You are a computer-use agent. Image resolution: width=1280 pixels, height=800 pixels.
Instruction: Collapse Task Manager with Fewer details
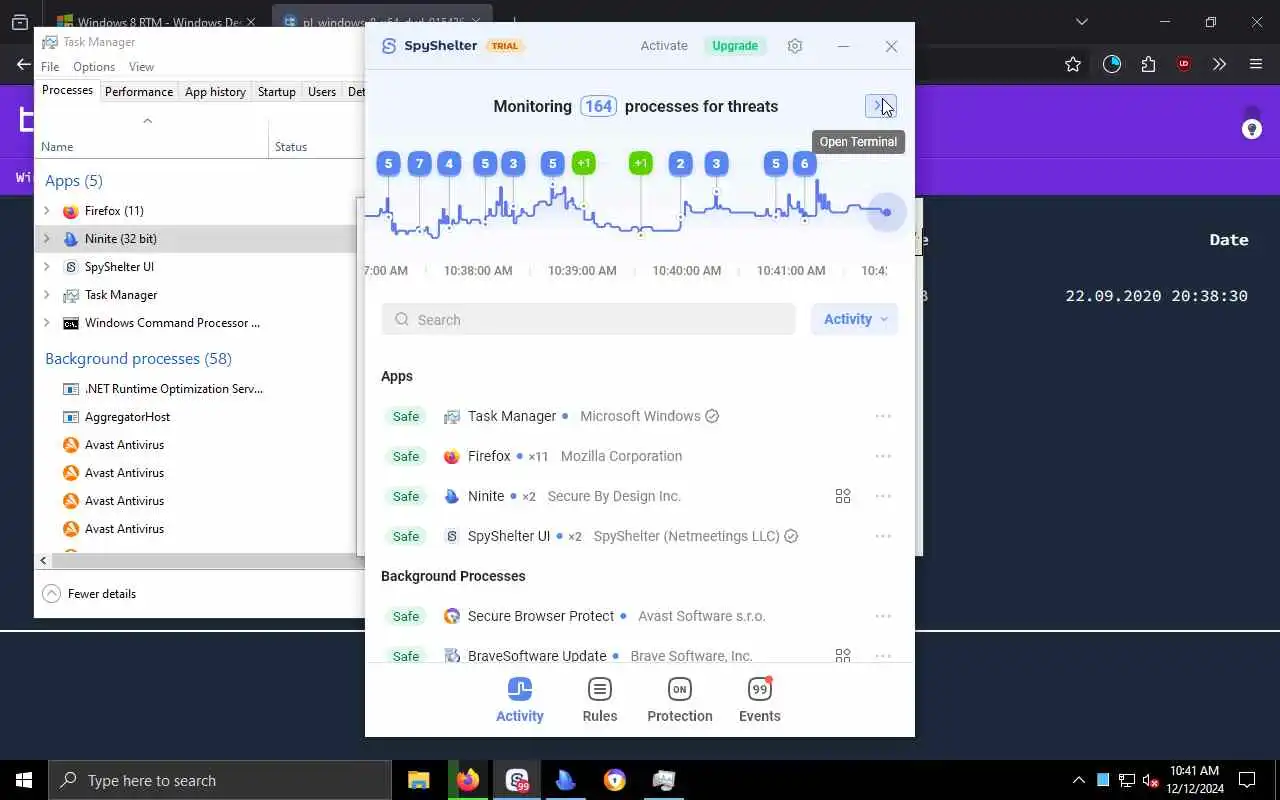[x=89, y=594]
